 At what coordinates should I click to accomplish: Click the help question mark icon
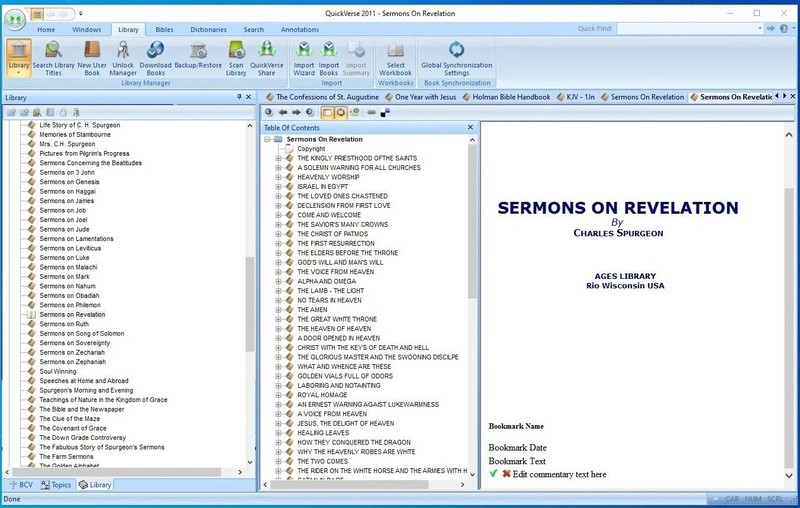(x=784, y=29)
